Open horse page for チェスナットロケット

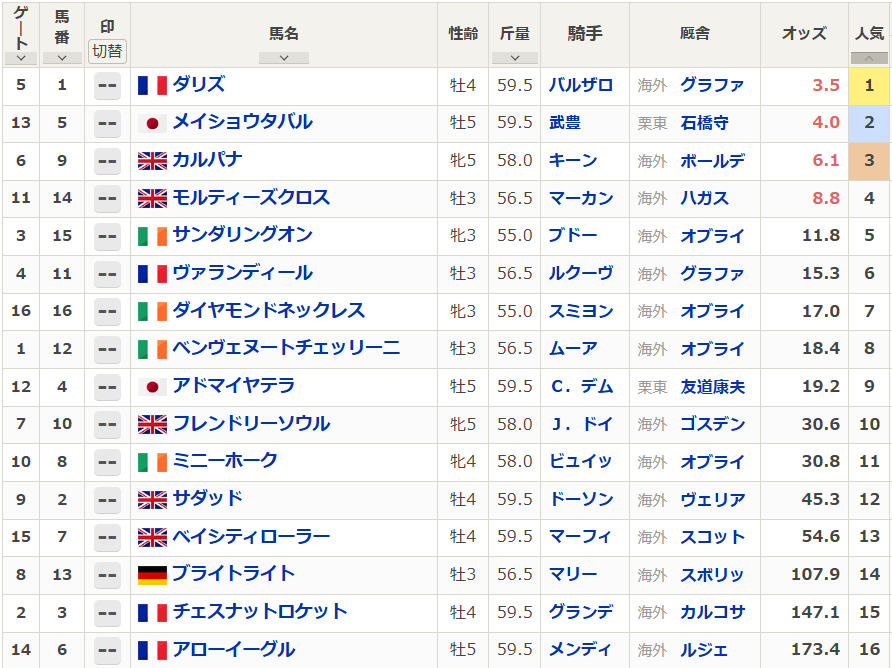point(260,612)
